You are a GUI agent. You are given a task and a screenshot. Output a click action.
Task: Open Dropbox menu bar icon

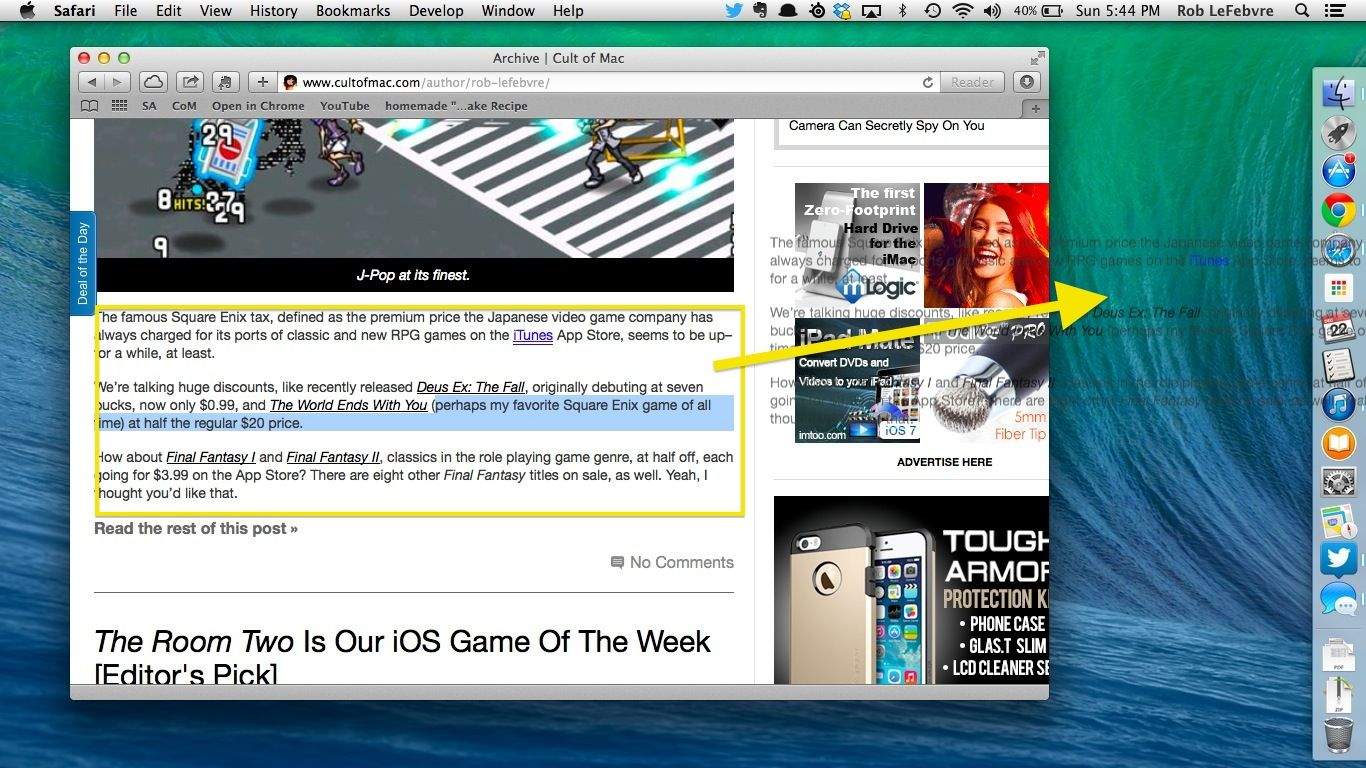[843, 11]
